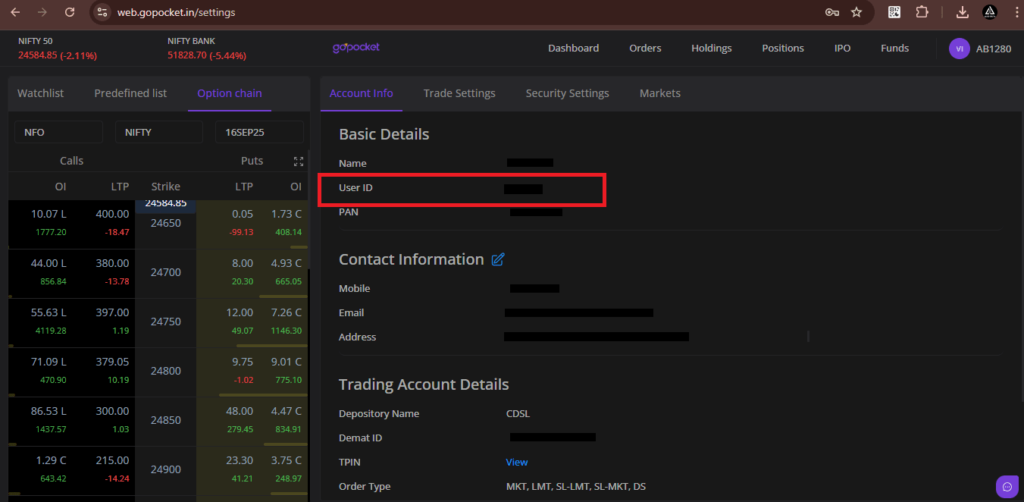Open the NIFTY symbol dropdown
Screen dimensions: 1024x502
159,132
